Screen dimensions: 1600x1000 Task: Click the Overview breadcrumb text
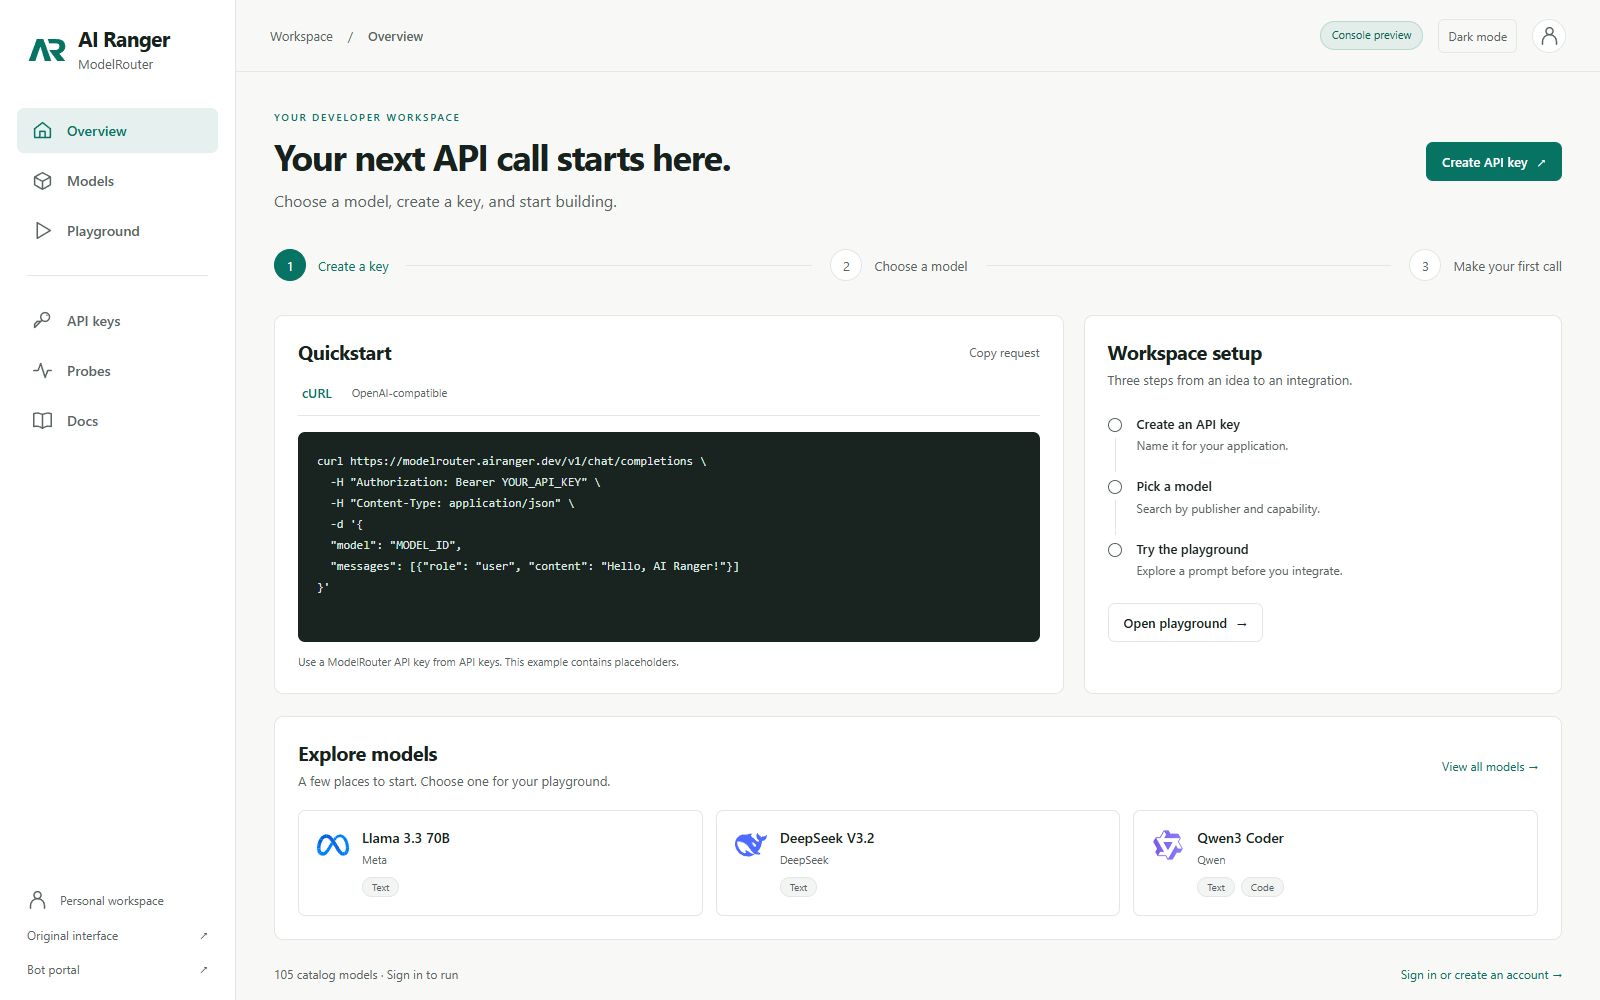coord(395,37)
